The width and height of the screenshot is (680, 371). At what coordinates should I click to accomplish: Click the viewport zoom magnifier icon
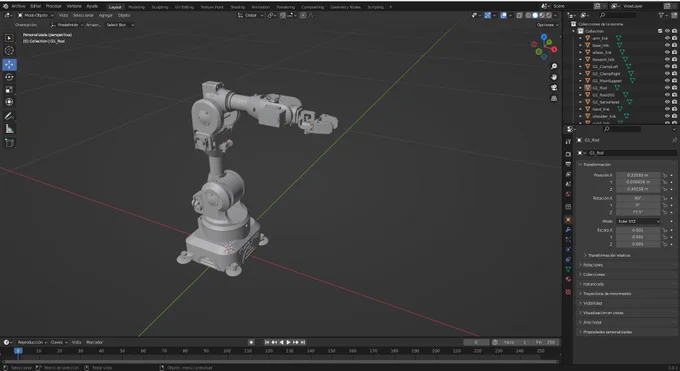pos(554,66)
